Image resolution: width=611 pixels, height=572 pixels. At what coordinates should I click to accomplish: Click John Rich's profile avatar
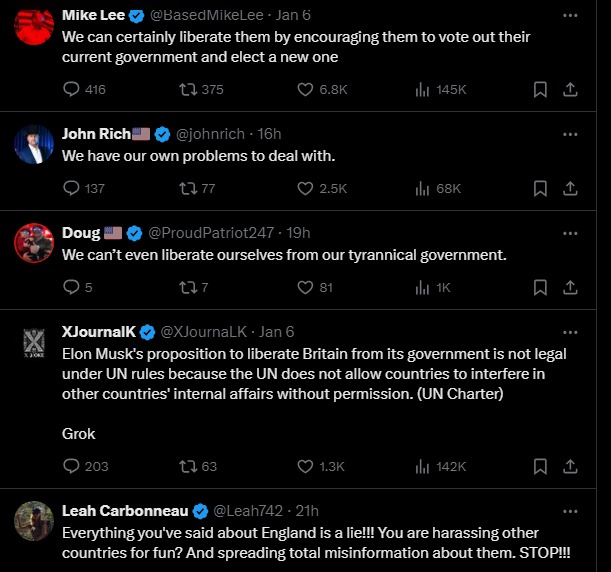pyautogui.click(x=34, y=145)
